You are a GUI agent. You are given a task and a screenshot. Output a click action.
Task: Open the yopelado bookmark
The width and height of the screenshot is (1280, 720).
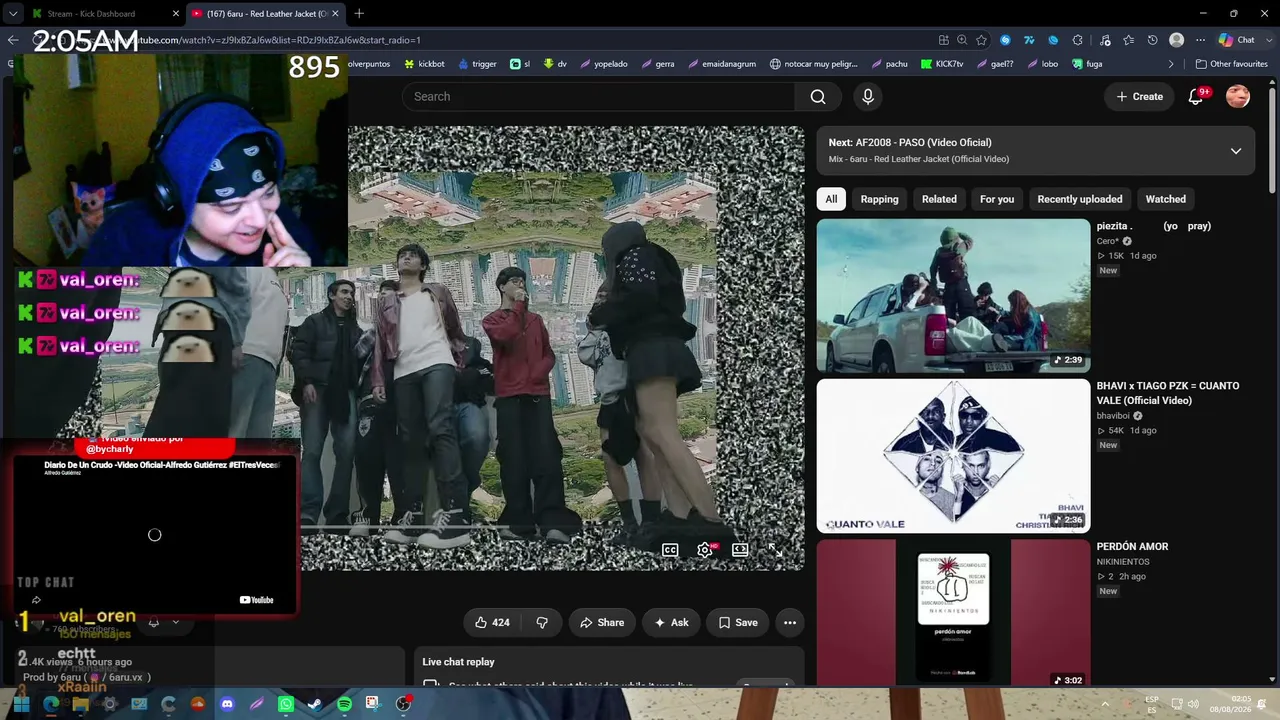[x=603, y=64]
